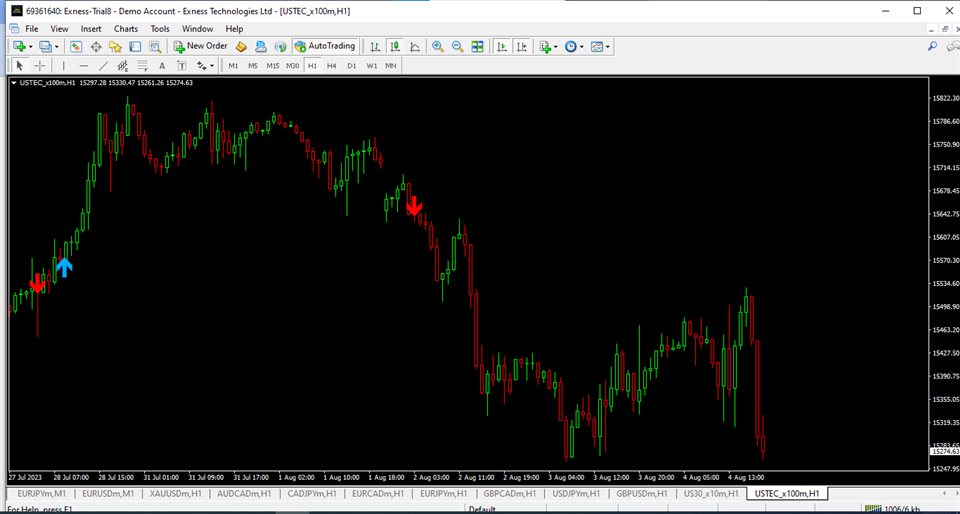
Task: Toggle the Navigator star-folder icon
Action: [115, 47]
